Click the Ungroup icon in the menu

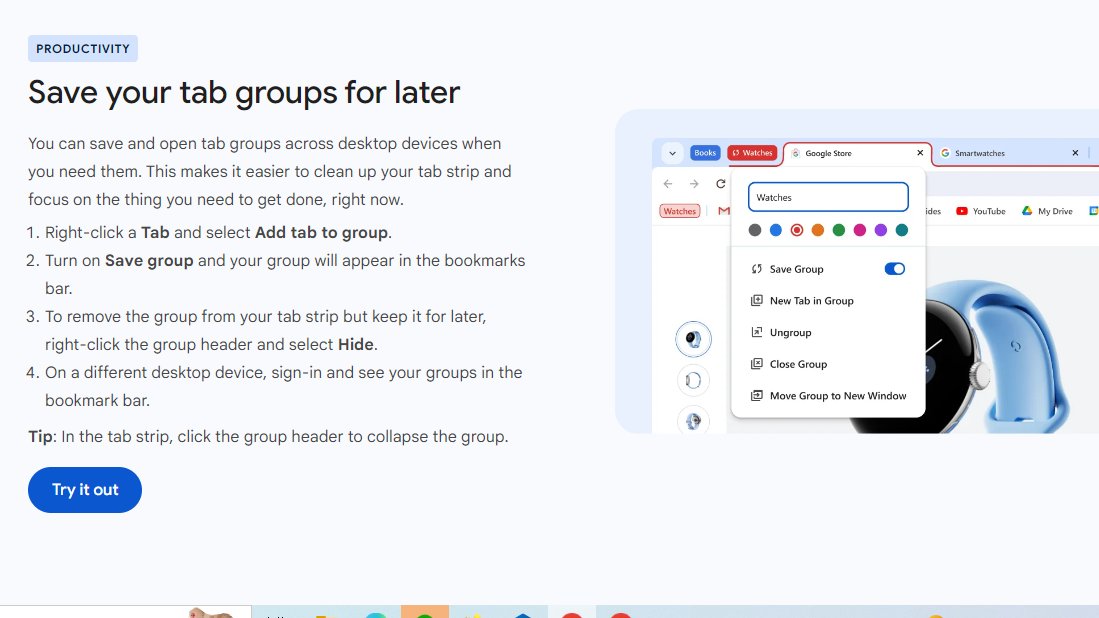757,332
